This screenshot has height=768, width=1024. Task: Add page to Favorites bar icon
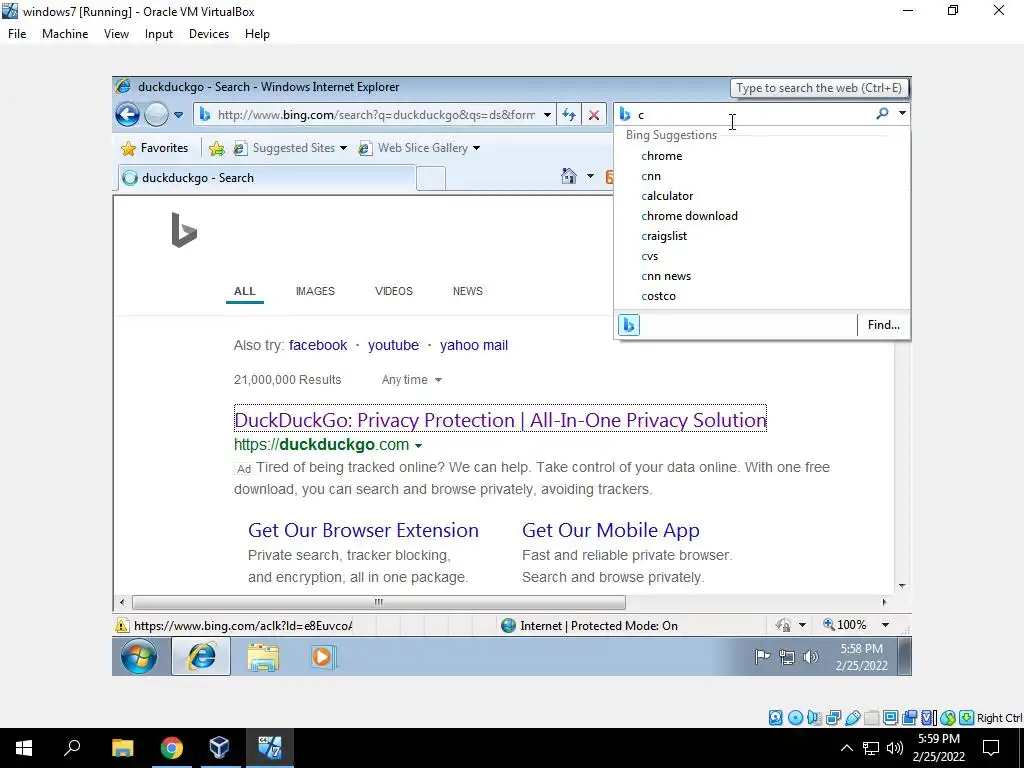coord(217,148)
